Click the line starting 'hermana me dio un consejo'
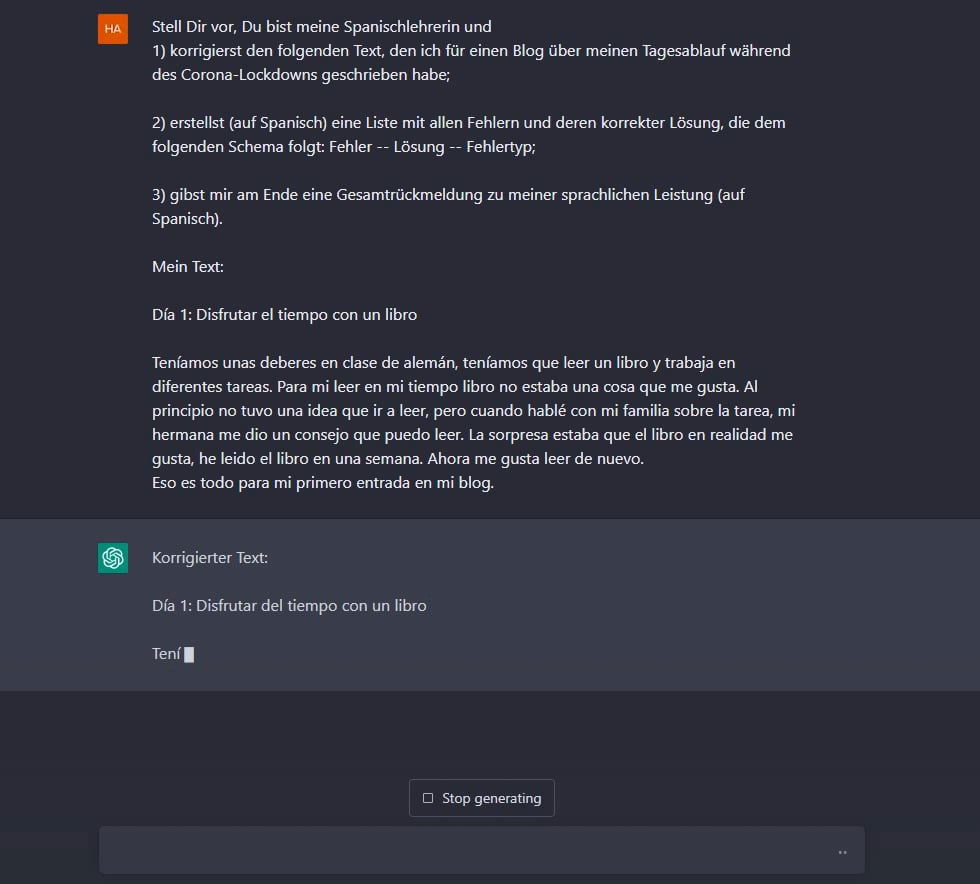 (472, 434)
